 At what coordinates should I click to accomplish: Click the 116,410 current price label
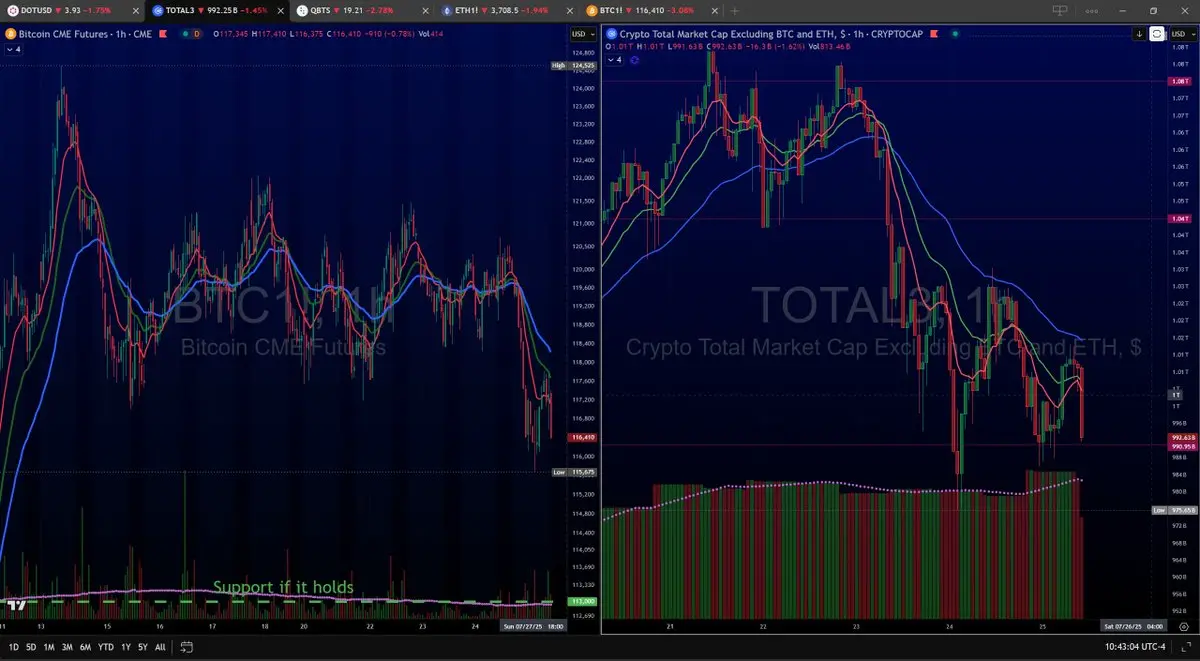point(582,437)
